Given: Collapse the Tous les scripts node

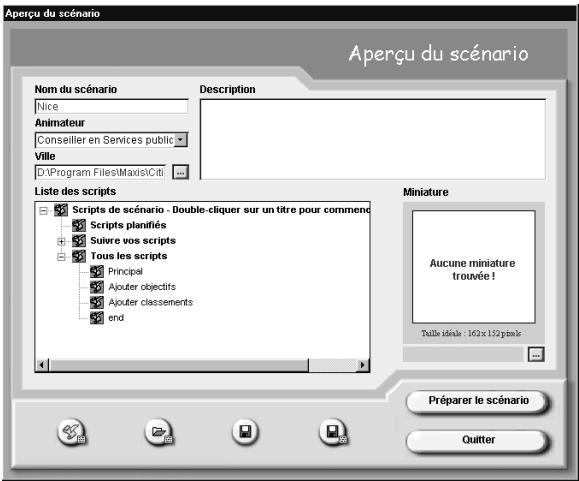Looking at the screenshot, I should coord(61,257).
